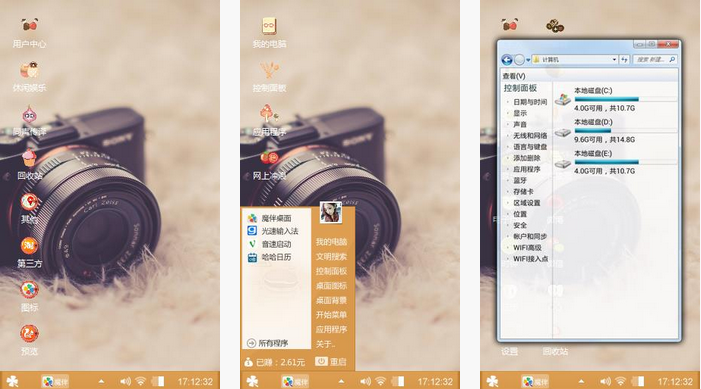The width and height of the screenshot is (701, 389).
Task: Expand the tray arrow on the 用户中心 desktop's taskbar
Action: coord(101,381)
